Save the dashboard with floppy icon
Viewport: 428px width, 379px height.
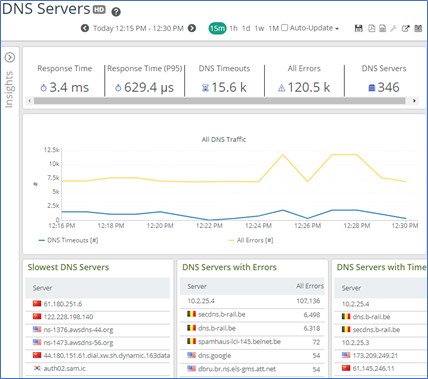(359, 28)
